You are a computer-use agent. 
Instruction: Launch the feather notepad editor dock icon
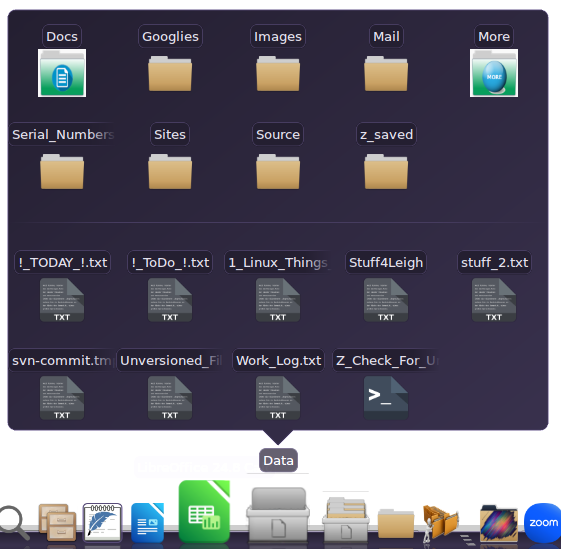(102, 523)
